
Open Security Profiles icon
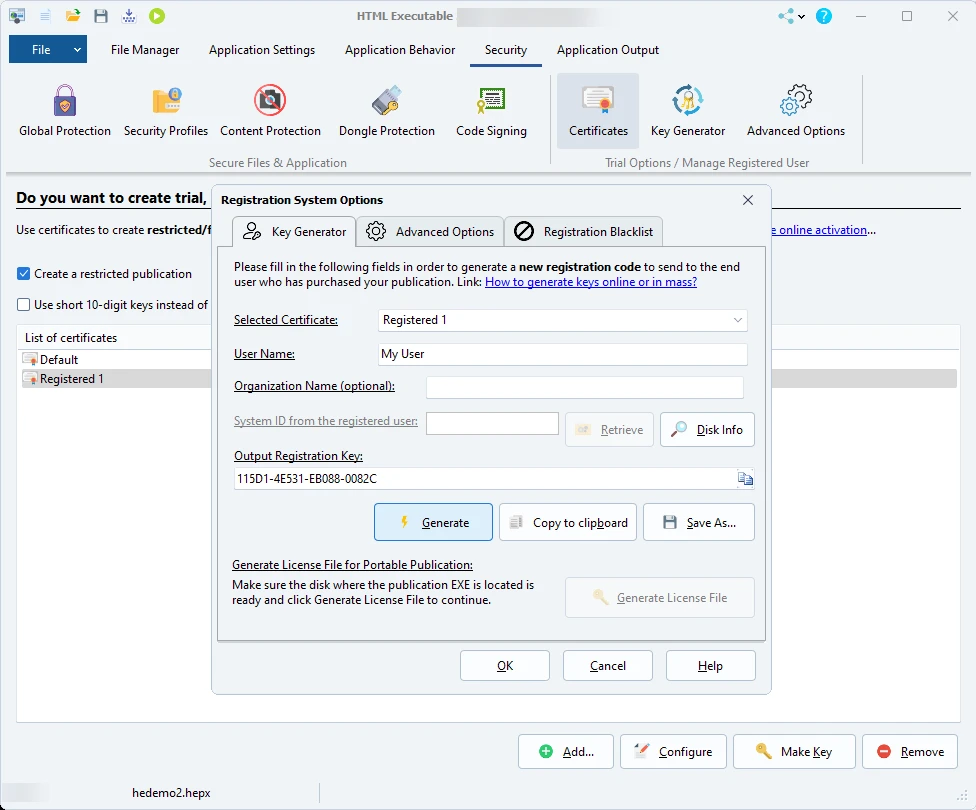166,110
